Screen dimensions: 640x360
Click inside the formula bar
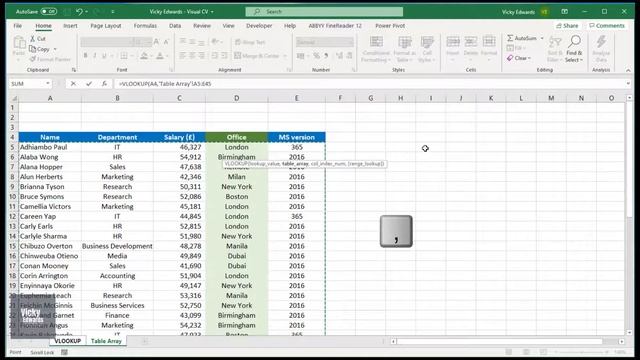click(369, 84)
